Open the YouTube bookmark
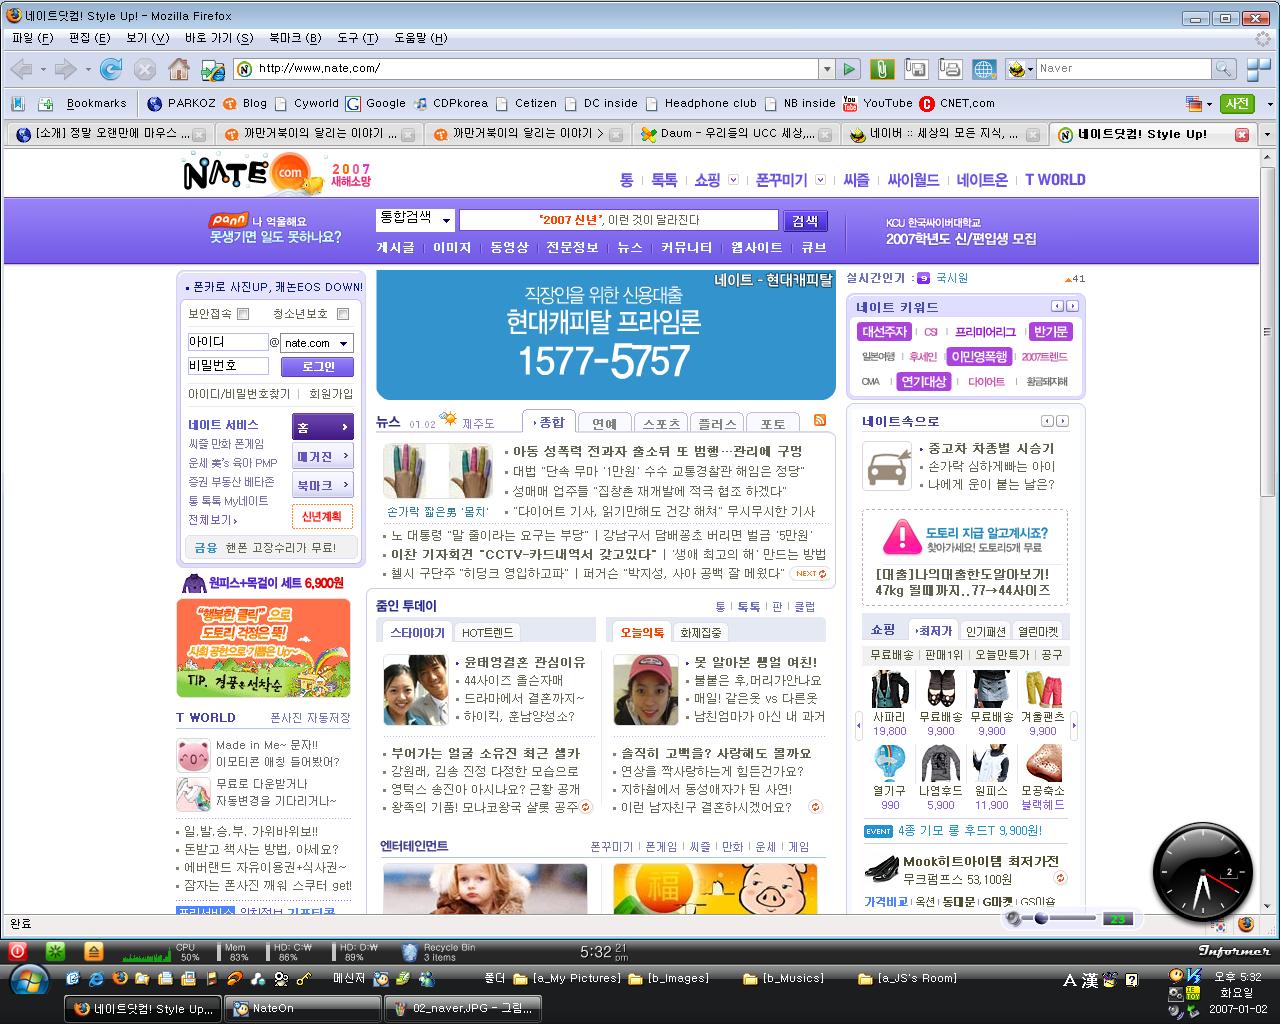The height and width of the screenshot is (1024, 1280). 878,103
